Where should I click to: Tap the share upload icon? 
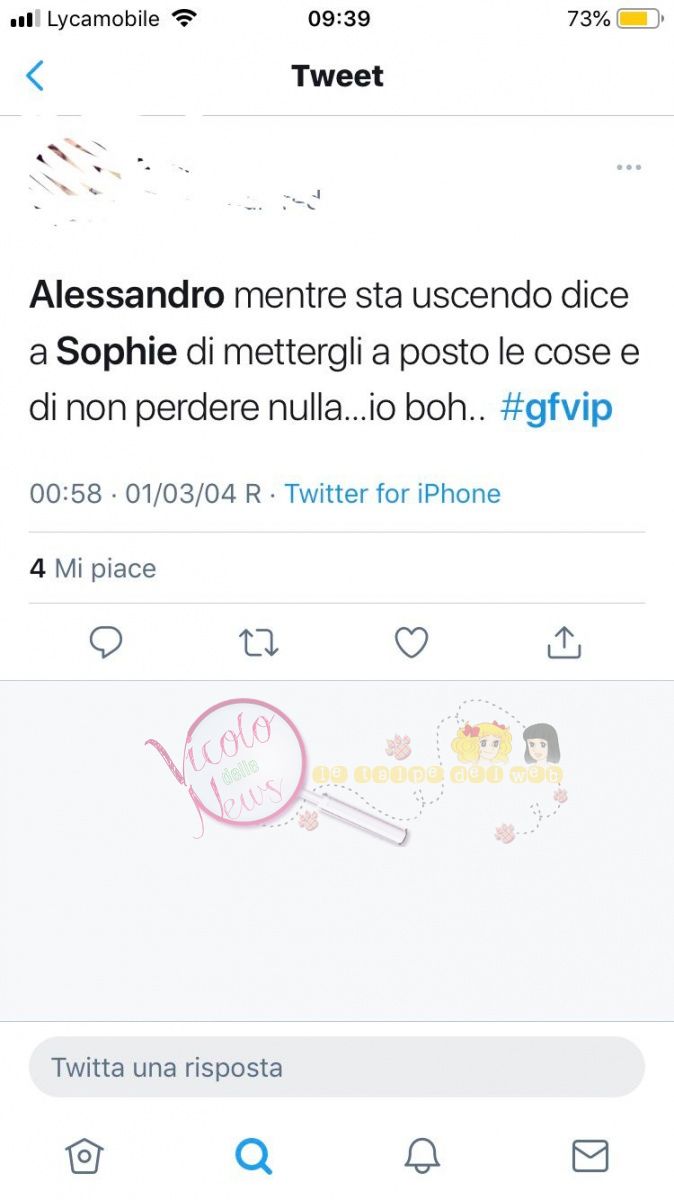(564, 642)
